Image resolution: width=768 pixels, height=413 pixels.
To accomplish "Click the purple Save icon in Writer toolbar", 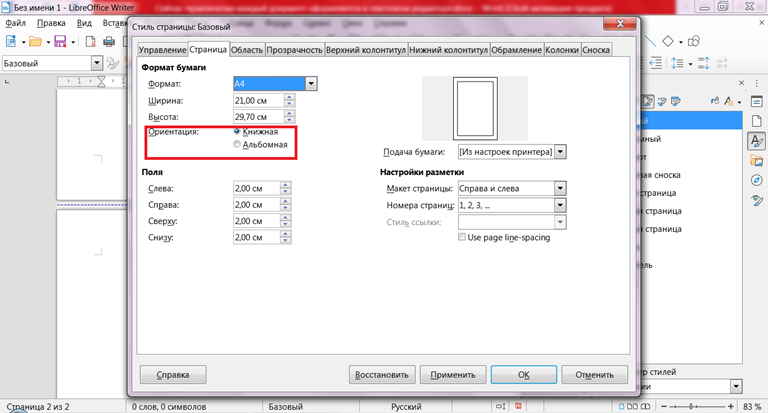I will click(60, 42).
